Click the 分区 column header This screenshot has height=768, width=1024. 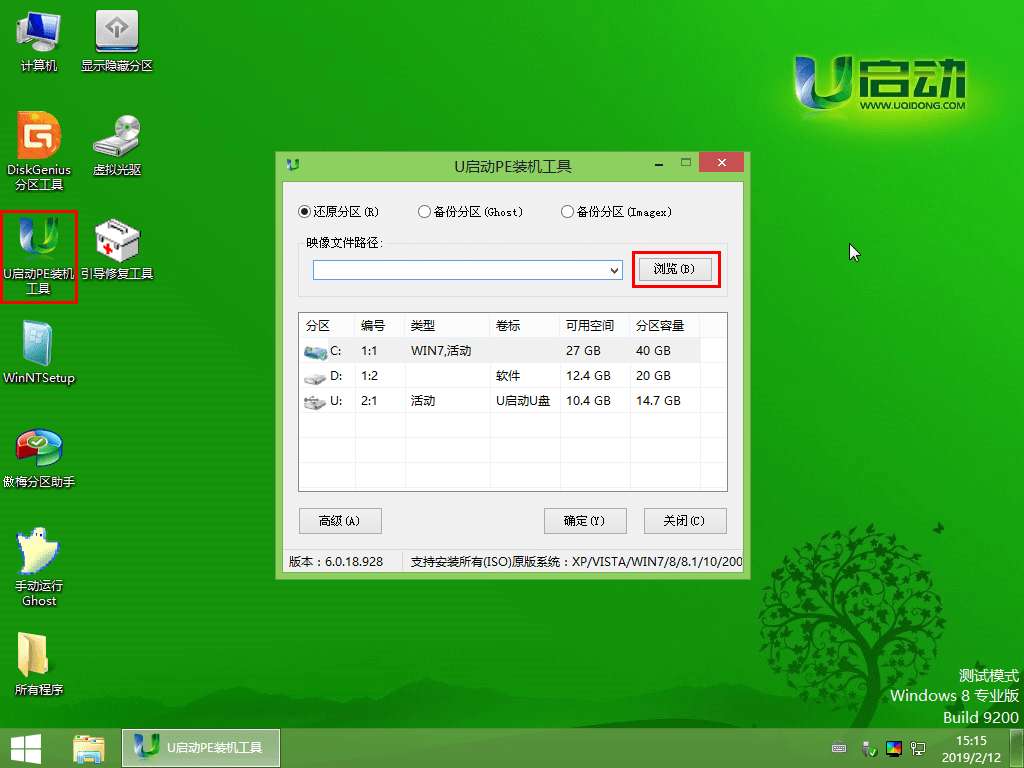[327, 325]
